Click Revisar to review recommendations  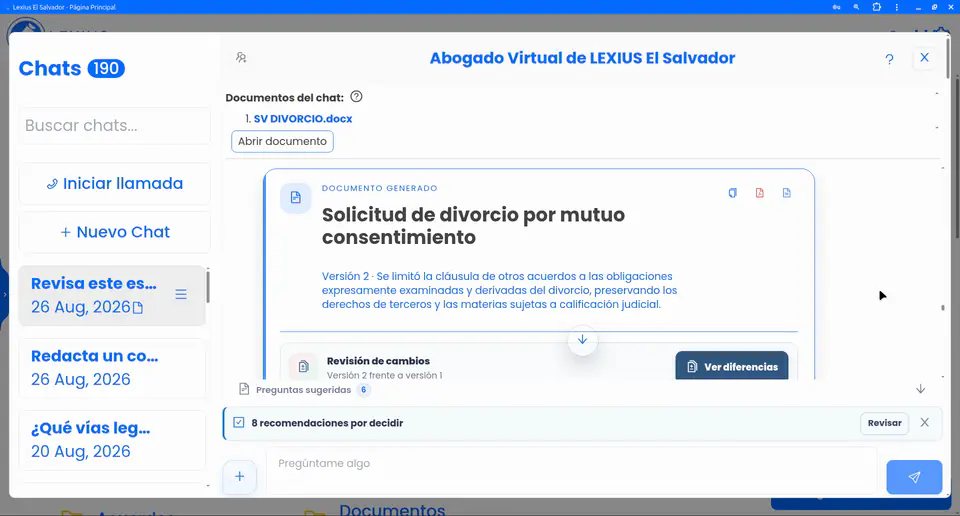[884, 423]
